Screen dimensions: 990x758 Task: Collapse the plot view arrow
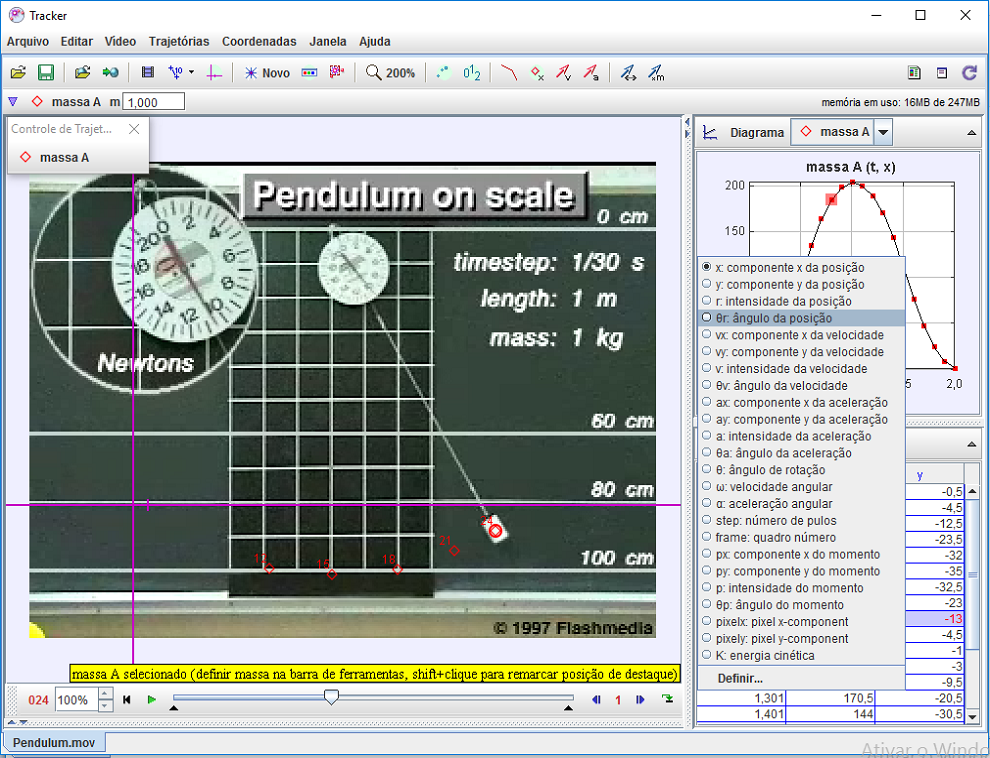(971, 133)
